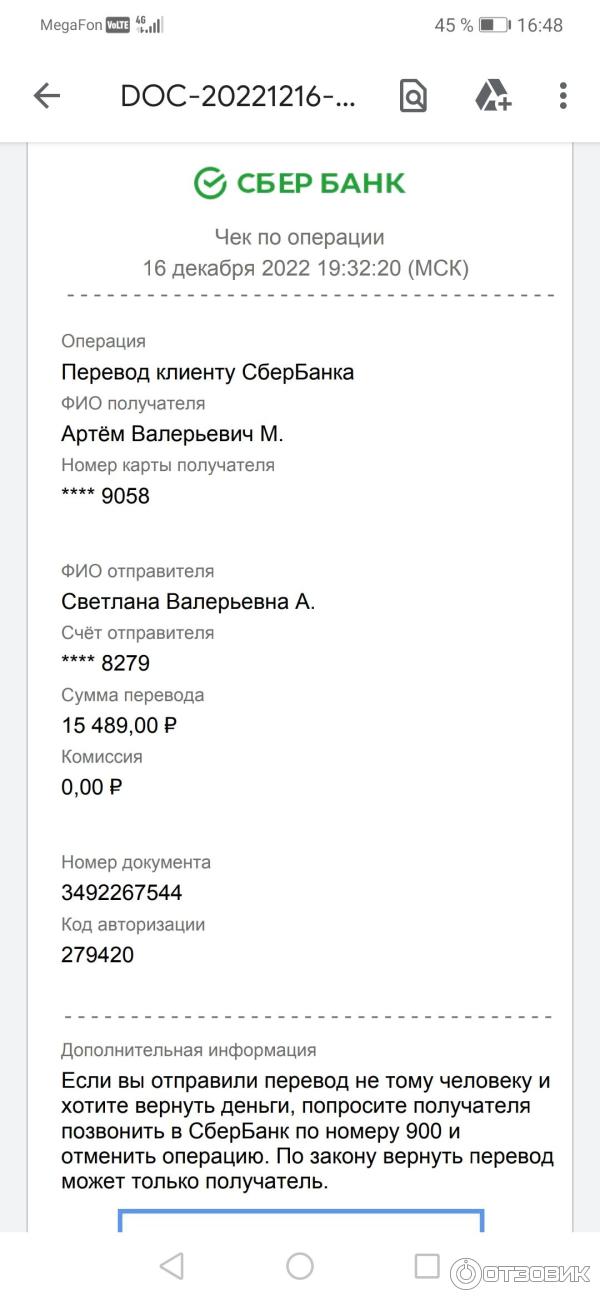The width and height of the screenshot is (600, 1300).
Task: Tap the battery indicator in status bar
Action: (494, 25)
